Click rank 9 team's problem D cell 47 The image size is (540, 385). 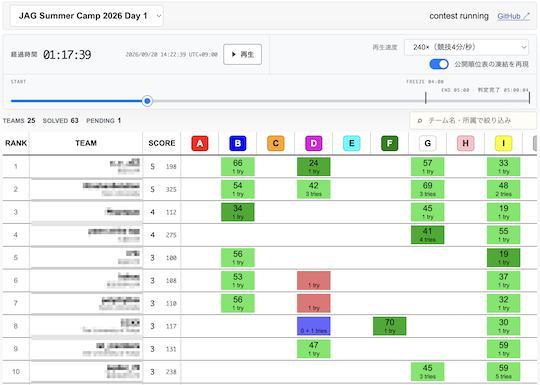click(x=314, y=349)
